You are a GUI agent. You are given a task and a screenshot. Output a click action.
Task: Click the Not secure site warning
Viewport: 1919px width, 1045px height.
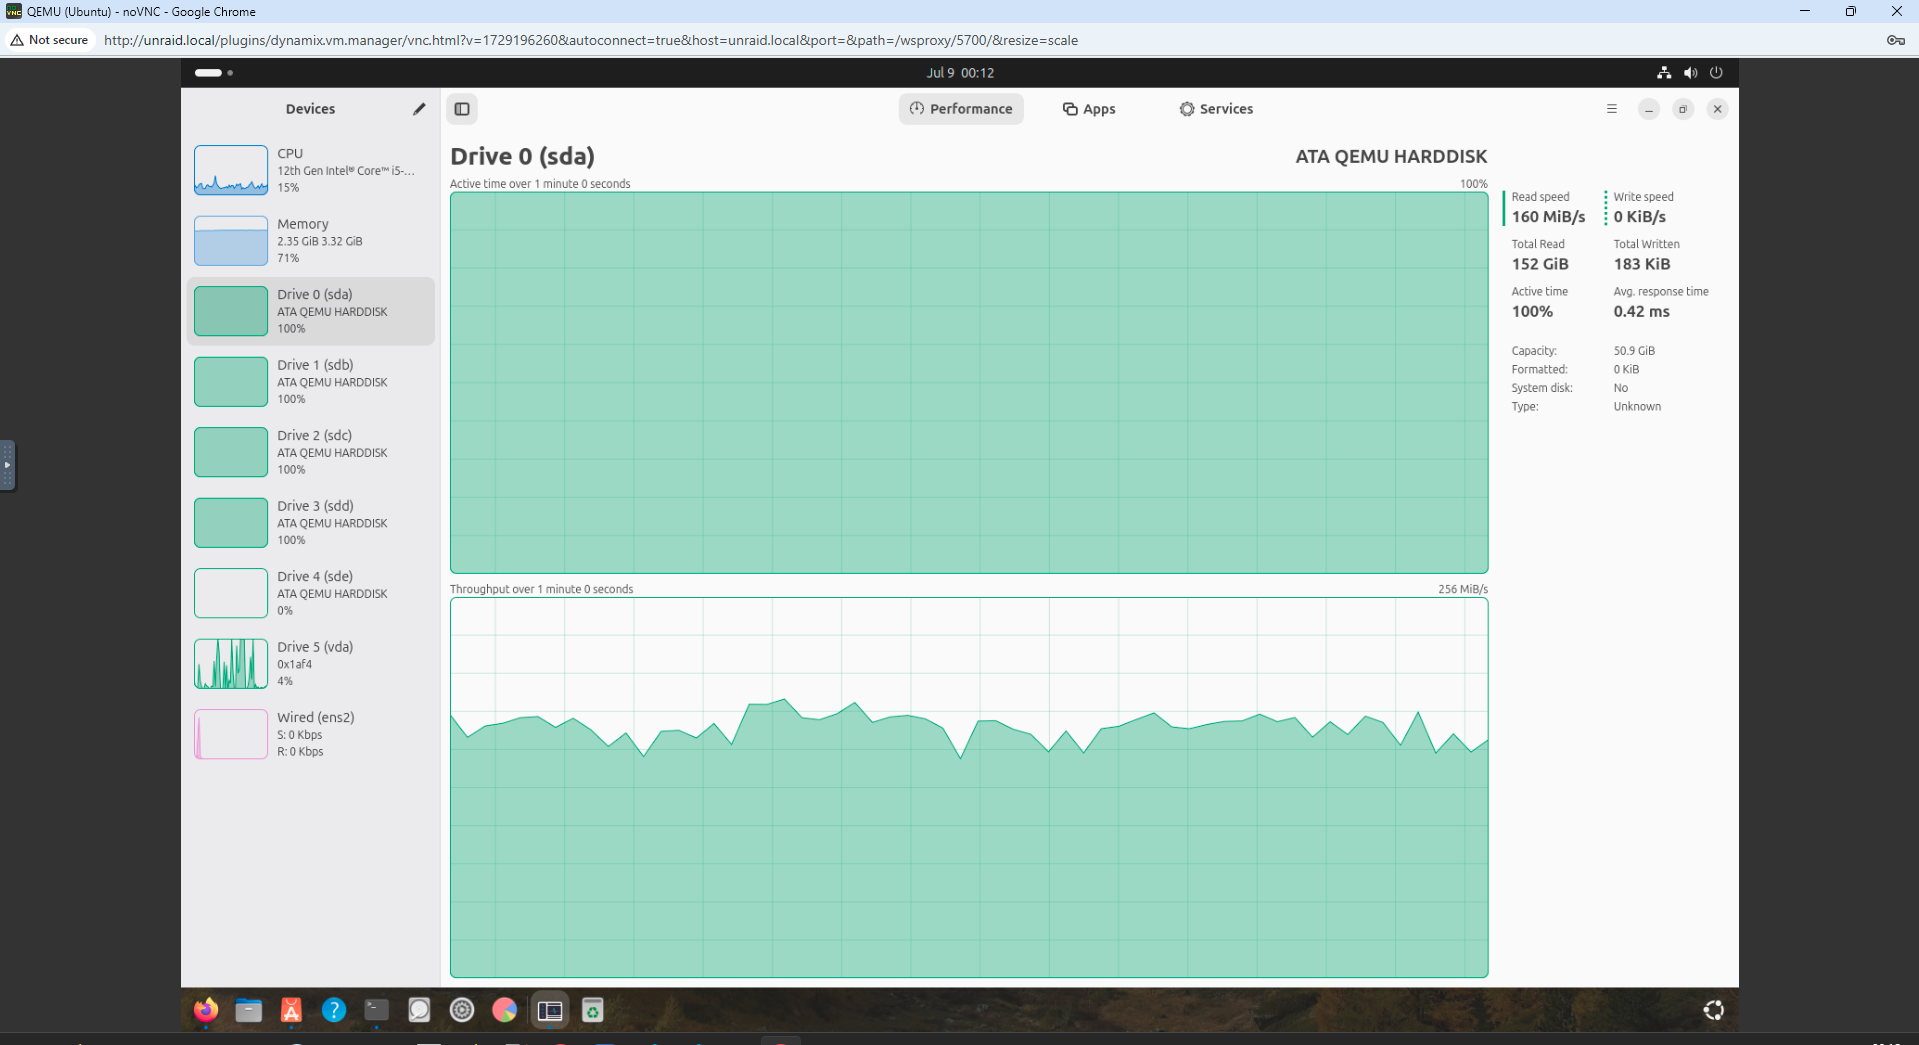(x=49, y=40)
